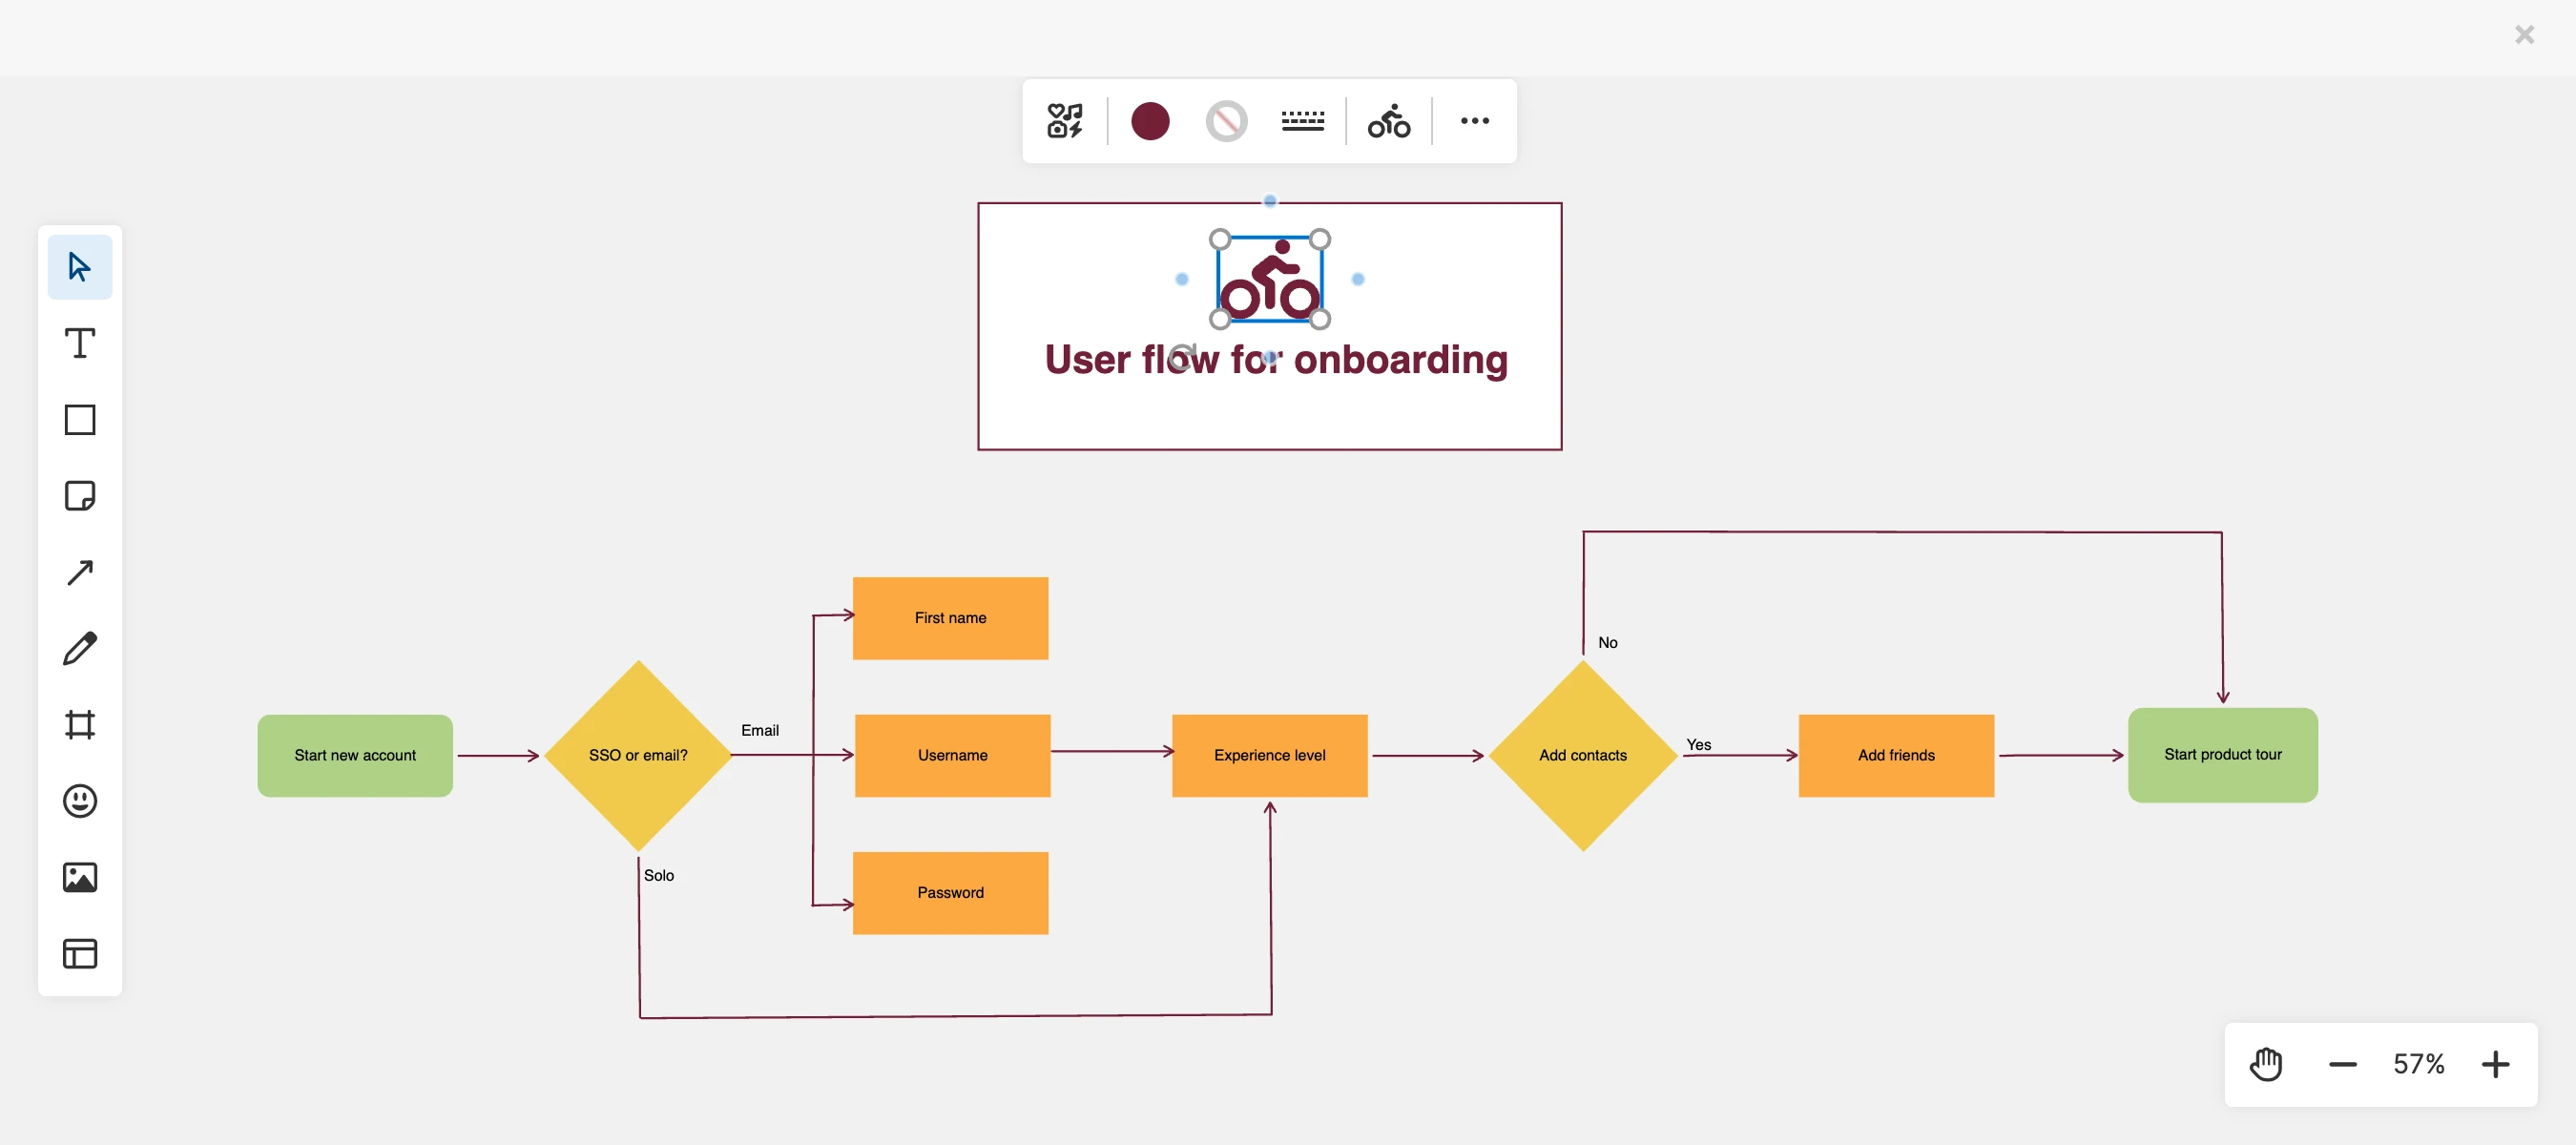Toggle the keyboard shortcuts option
The image size is (2576, 1145).
[1302, 120]
